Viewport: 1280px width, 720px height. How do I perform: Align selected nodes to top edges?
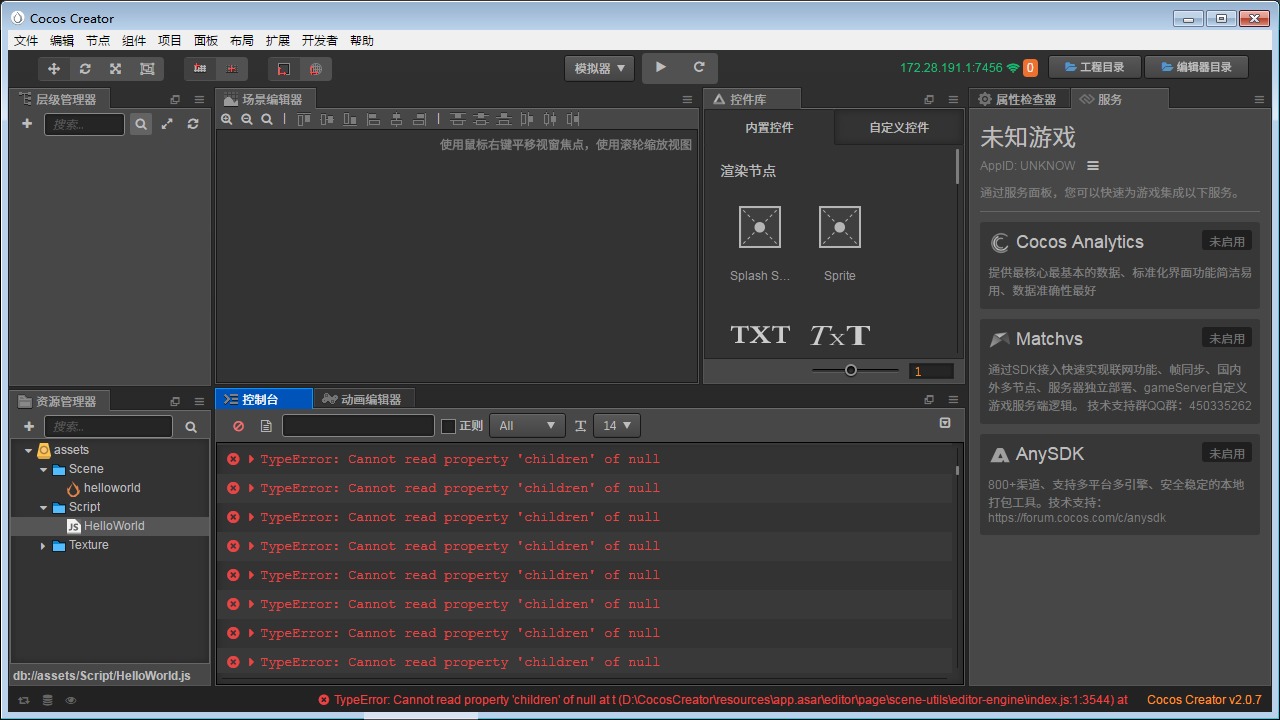tap(304, 119)
